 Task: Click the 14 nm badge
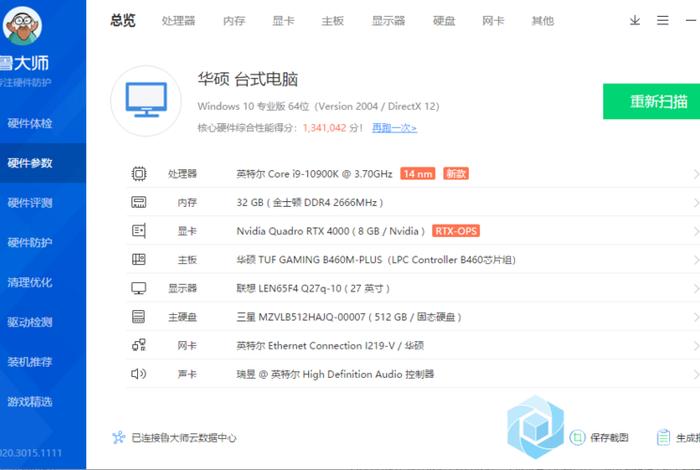tap(418, 174)
